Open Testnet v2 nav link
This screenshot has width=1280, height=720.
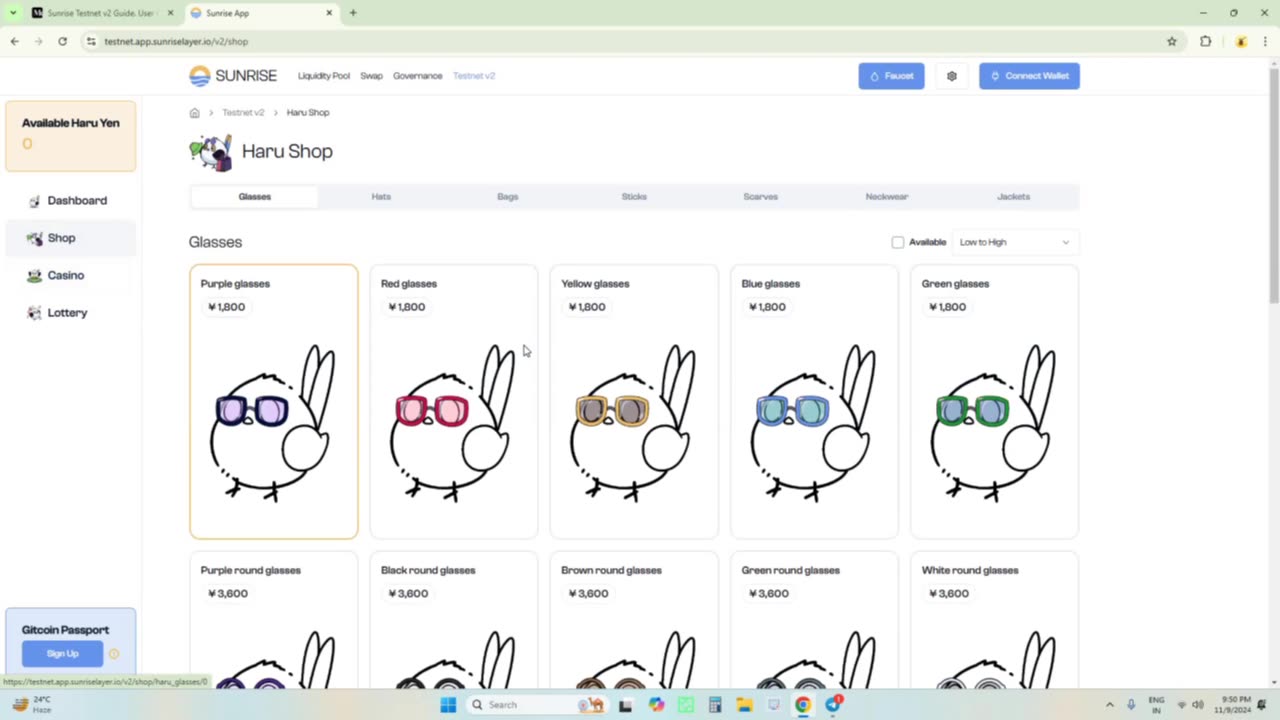474,76
